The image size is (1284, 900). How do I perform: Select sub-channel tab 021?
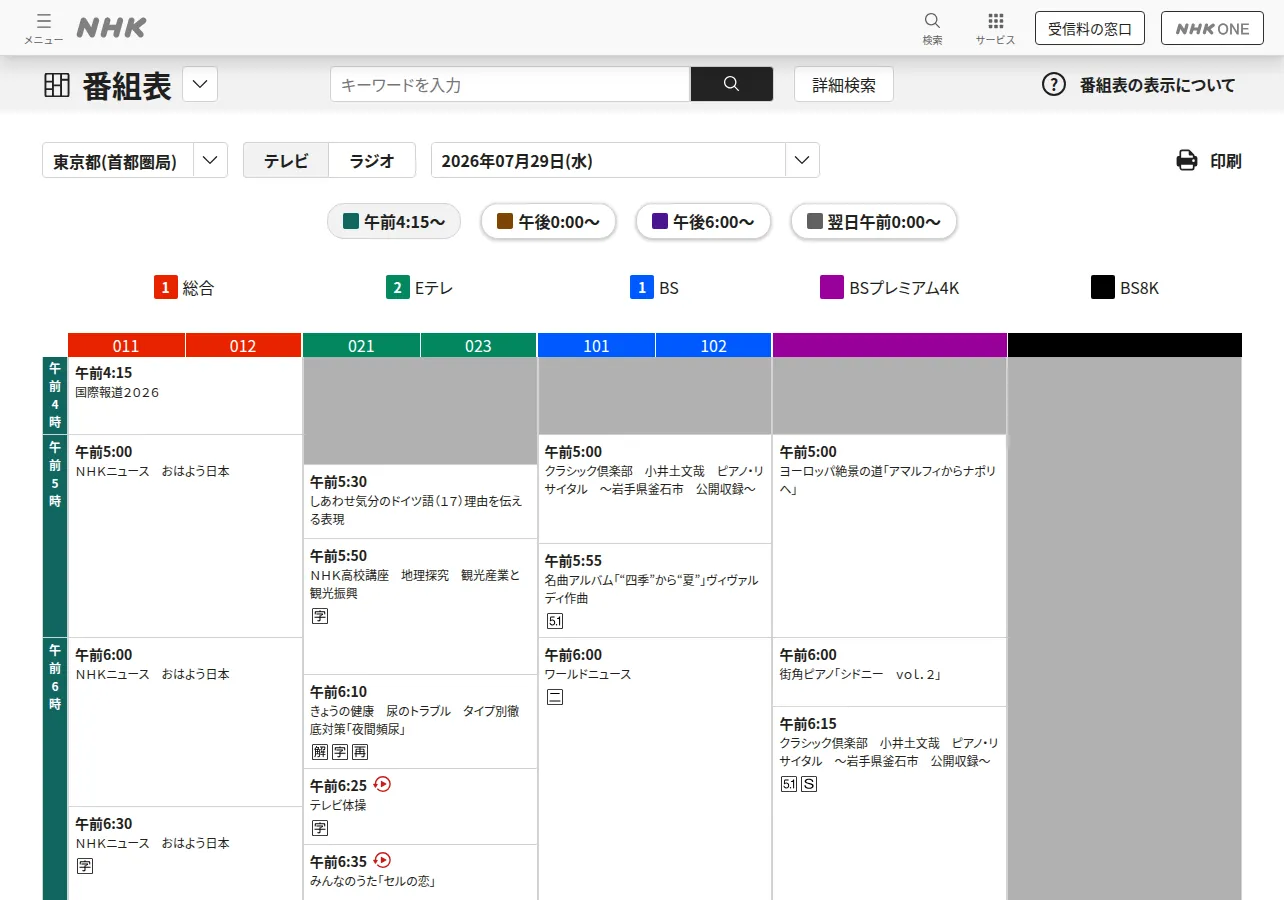[361, 345]
